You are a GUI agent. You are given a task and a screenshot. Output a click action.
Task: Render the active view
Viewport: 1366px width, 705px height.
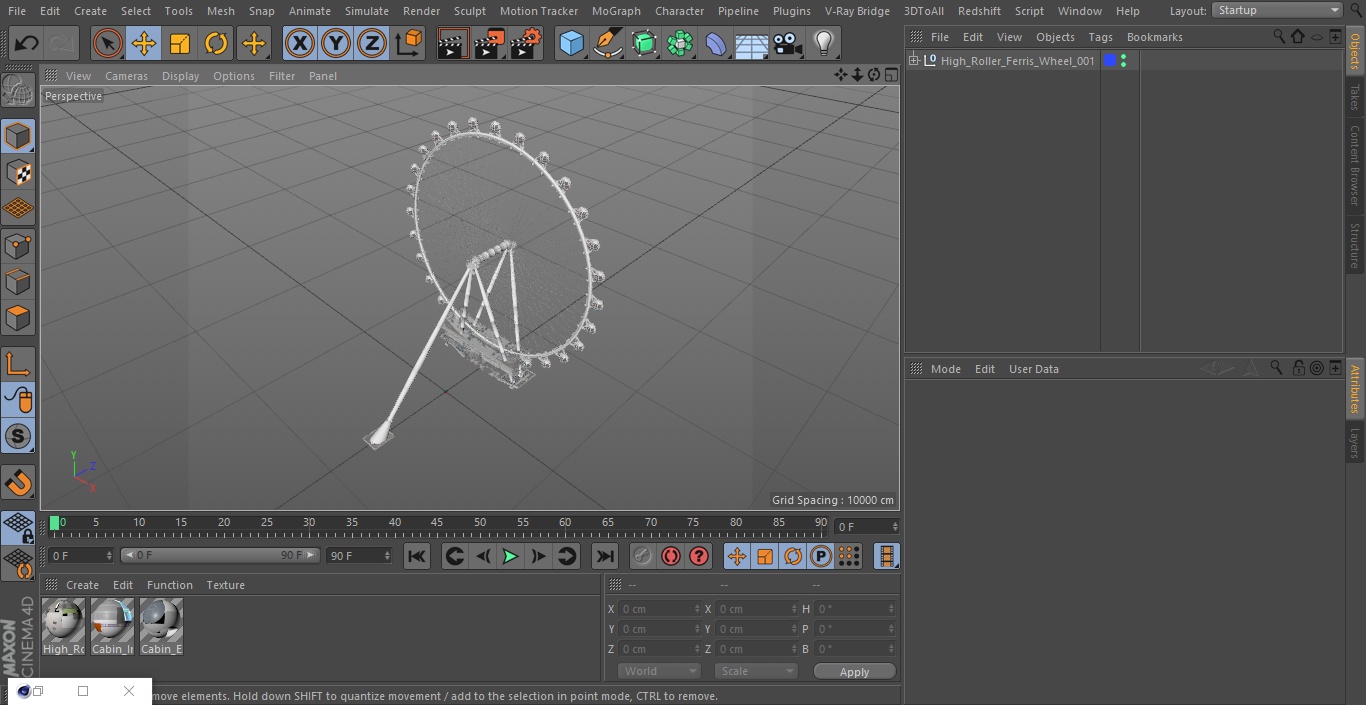coord(453,43)
